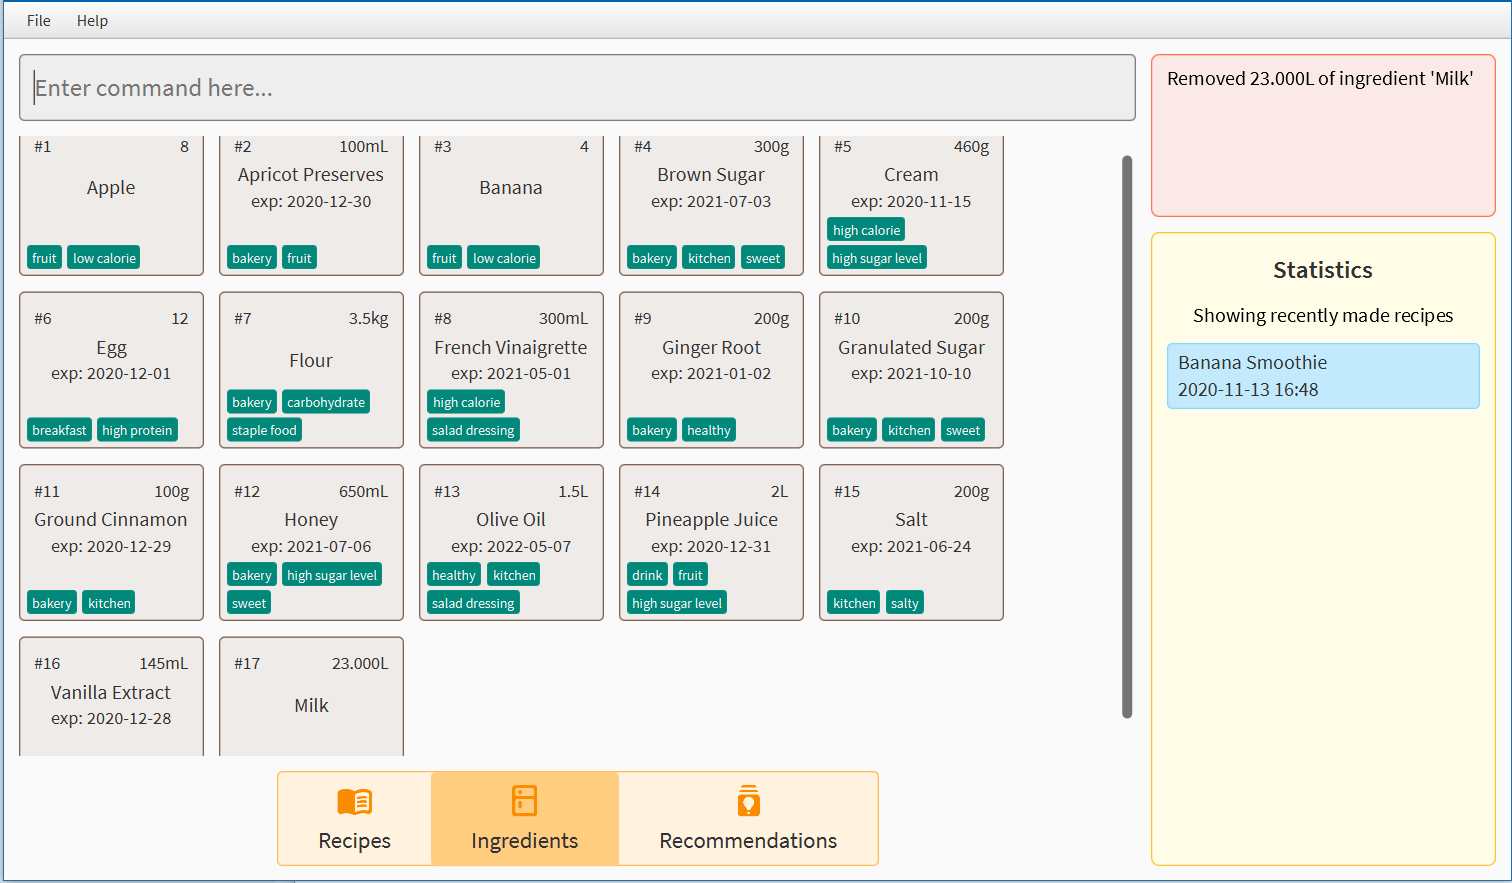The image size is (1512, 883).
Task: Click the 'carbohydrate' tag on Flour
Action: tap(326, 402)
